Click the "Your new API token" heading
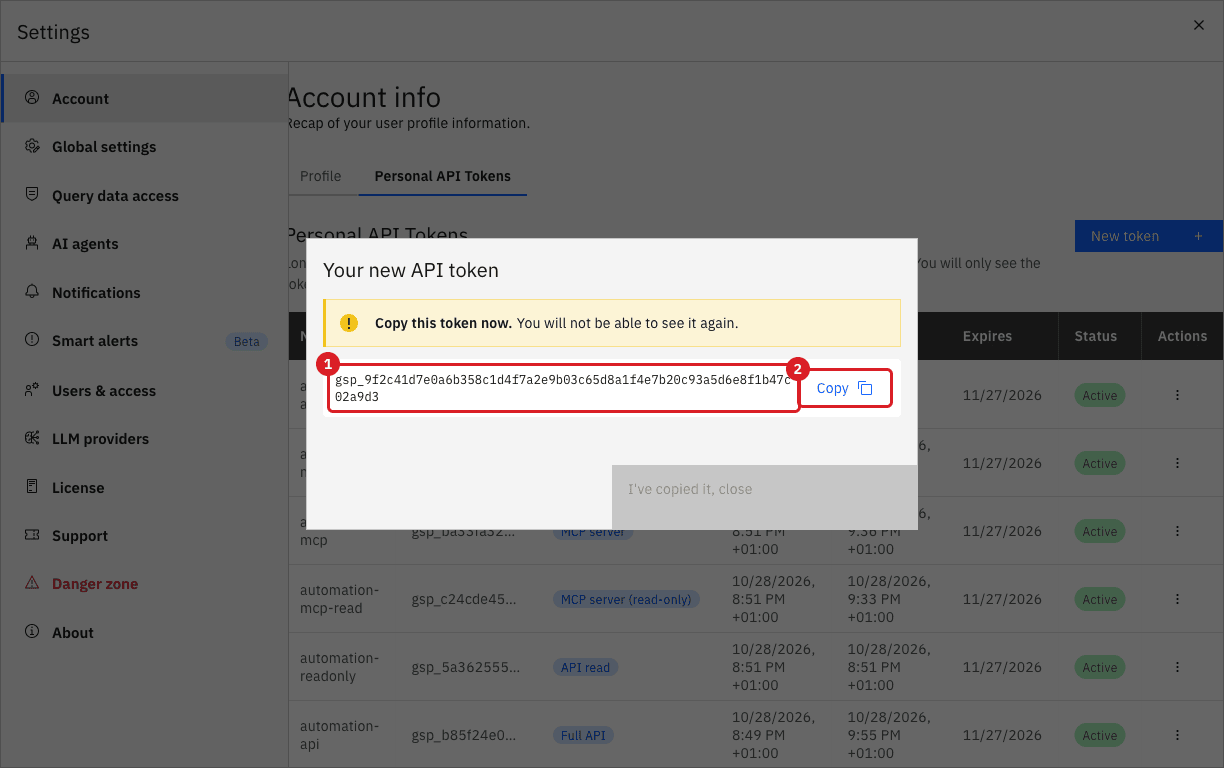The image size is (1224, 768). coord(411,270)
